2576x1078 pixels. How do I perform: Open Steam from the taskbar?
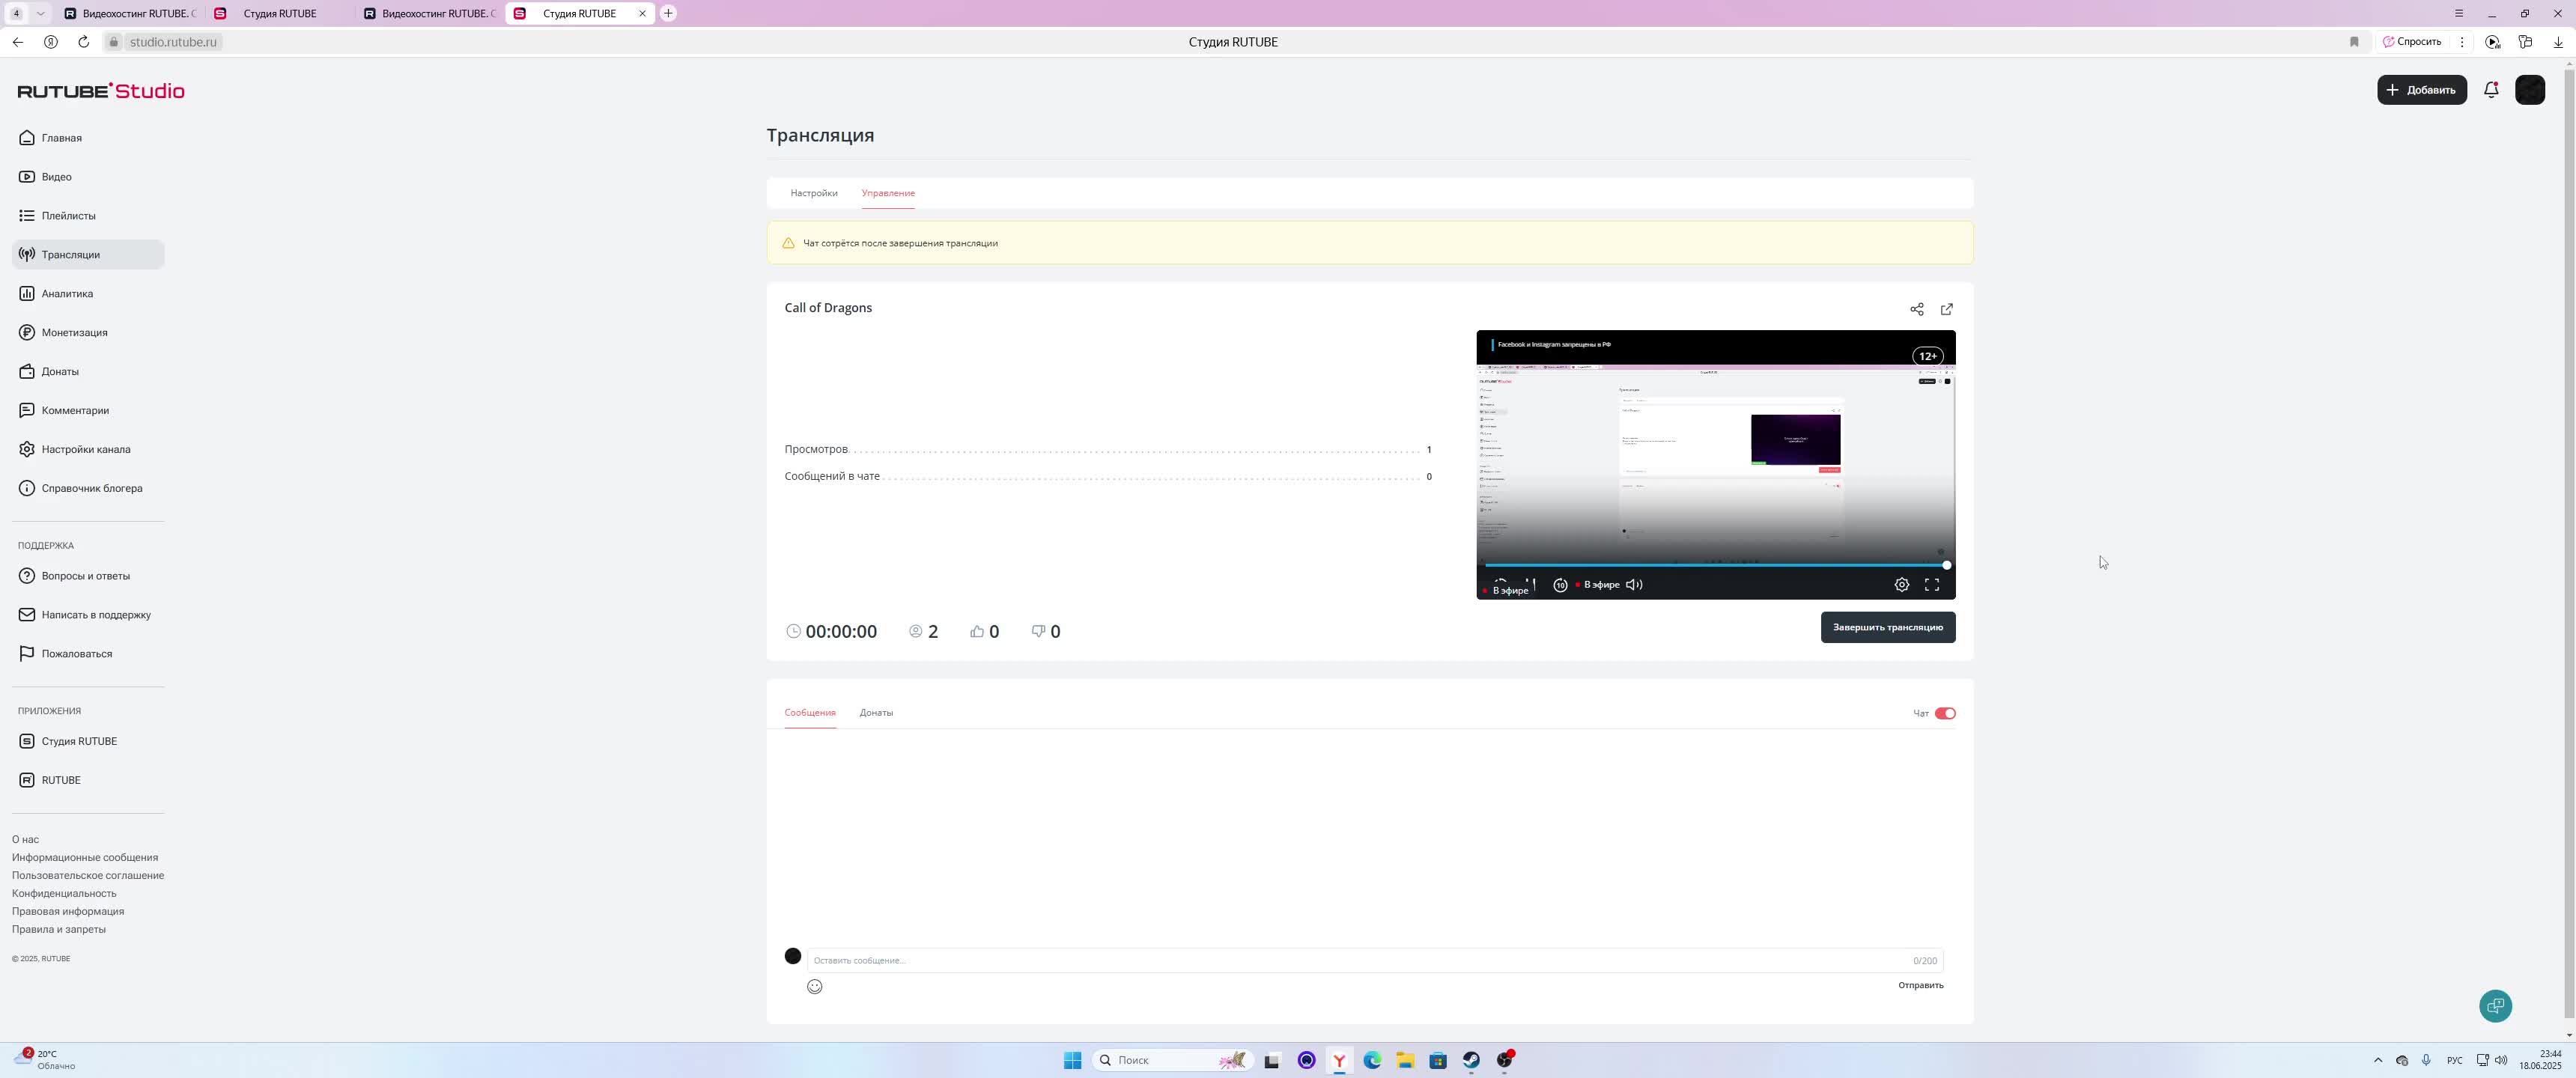[x=1471, y=1061]
